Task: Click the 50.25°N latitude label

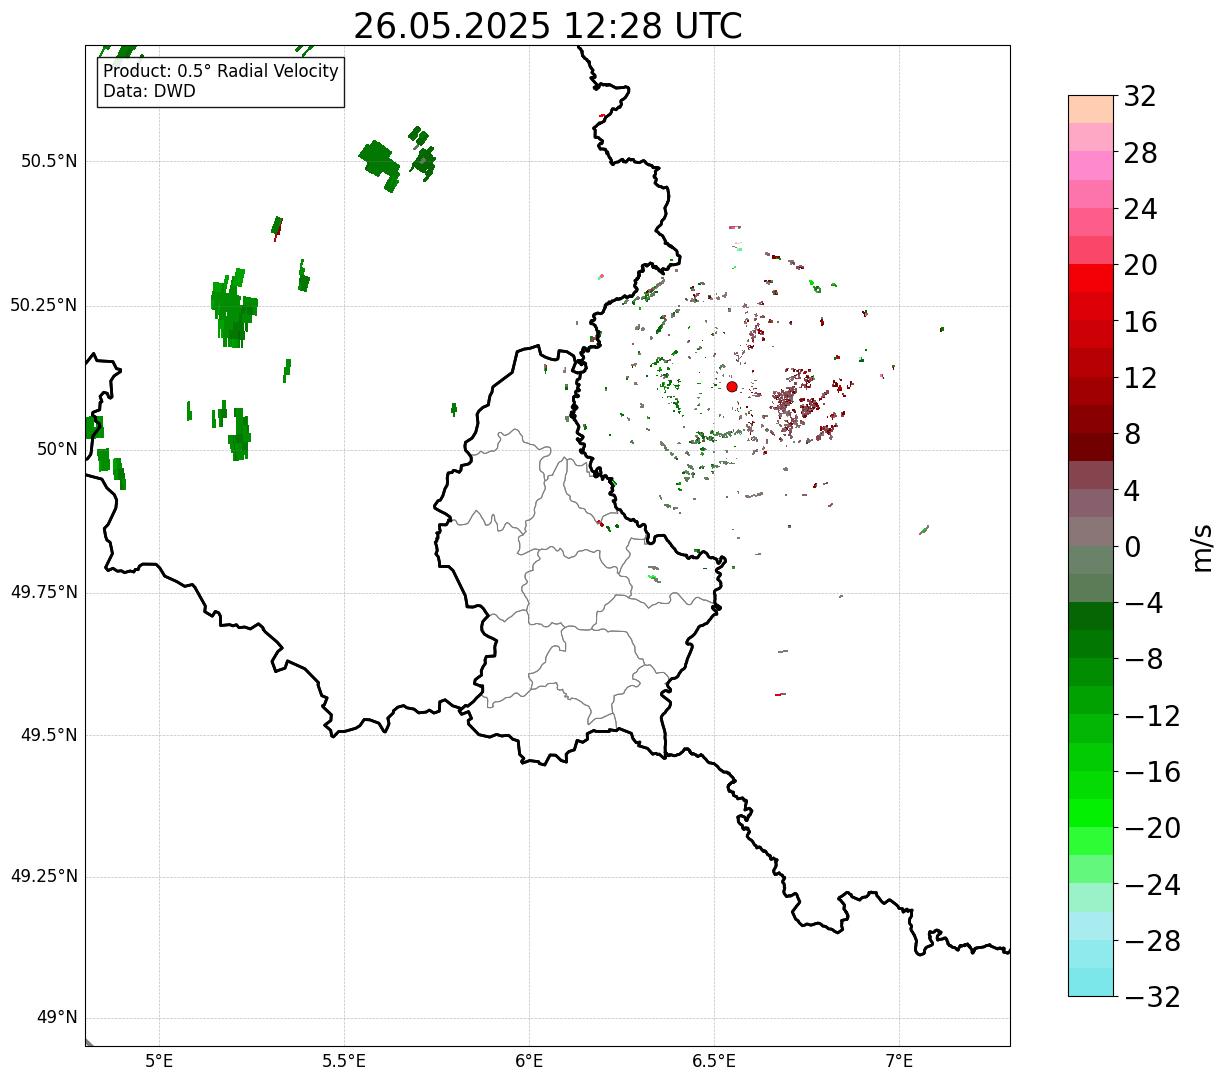Action: 43,305
